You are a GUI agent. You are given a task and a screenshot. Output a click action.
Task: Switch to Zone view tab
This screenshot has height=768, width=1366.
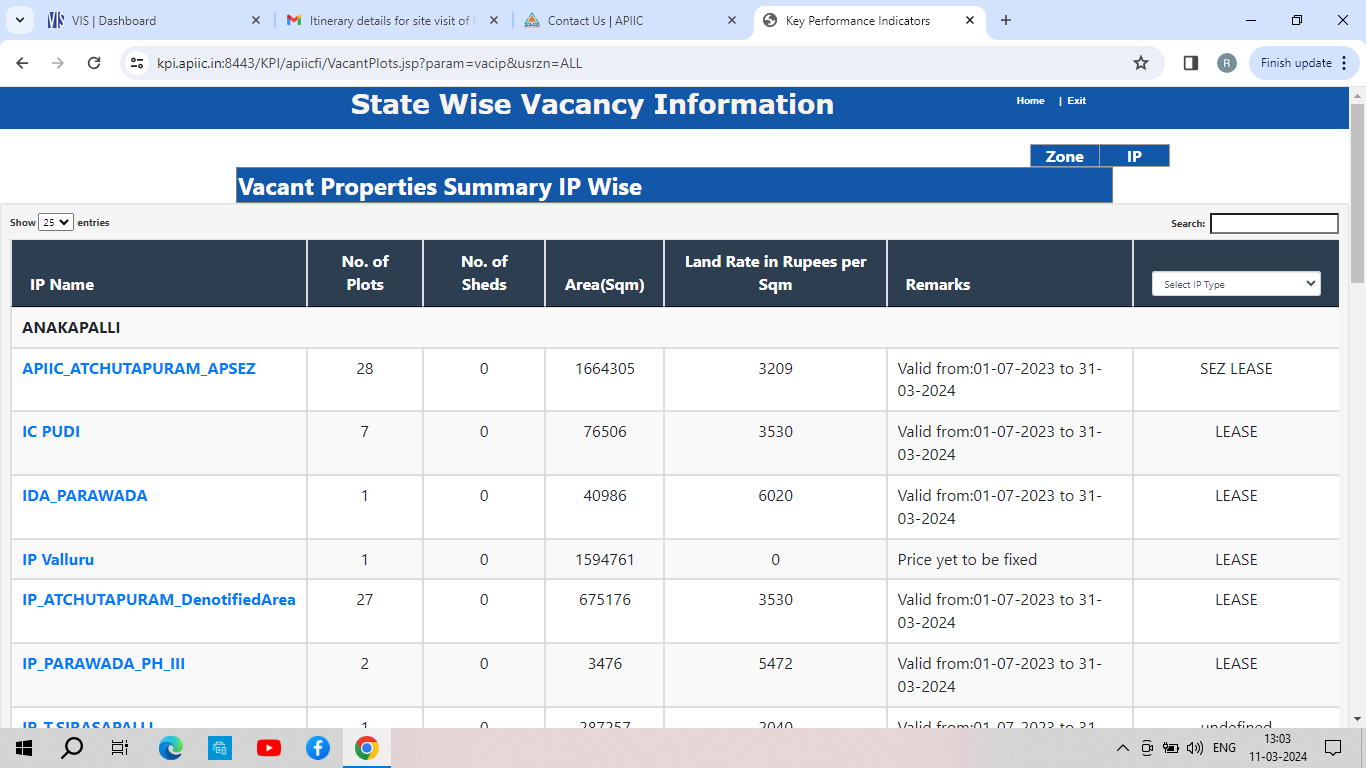pyautogui.click(x=1065, y=156)
